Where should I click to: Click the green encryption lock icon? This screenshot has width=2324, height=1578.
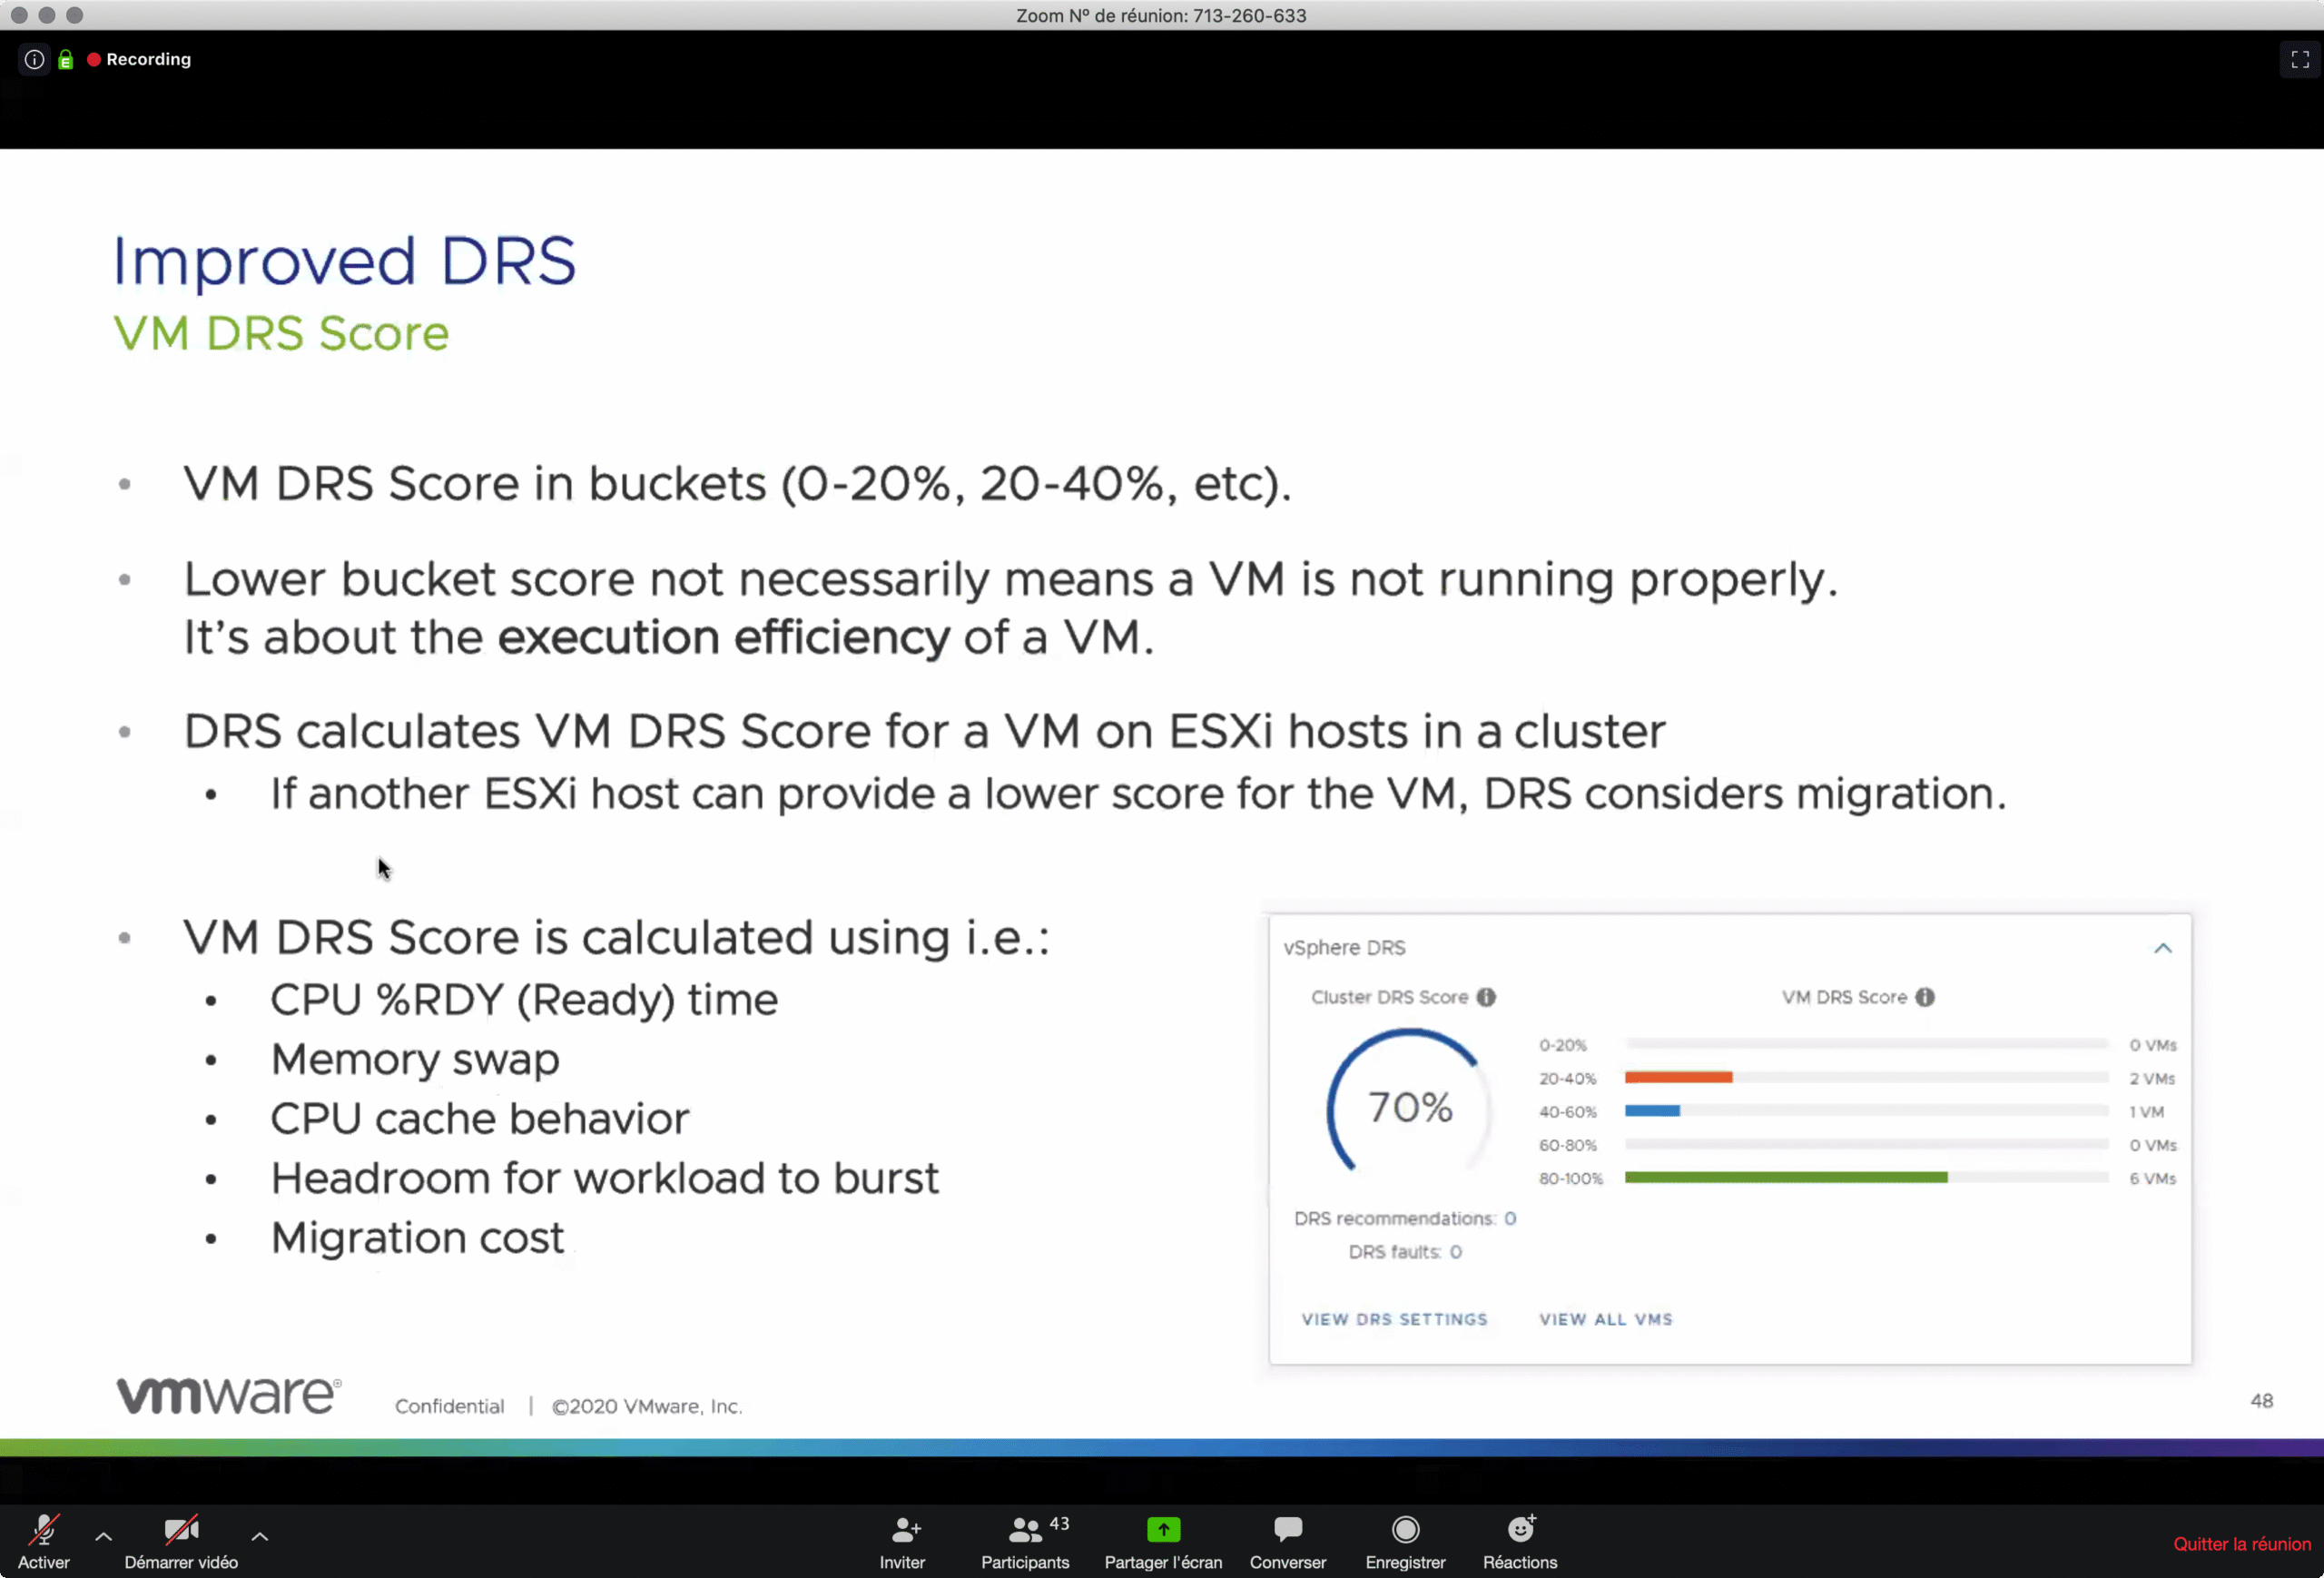point(66,60)
